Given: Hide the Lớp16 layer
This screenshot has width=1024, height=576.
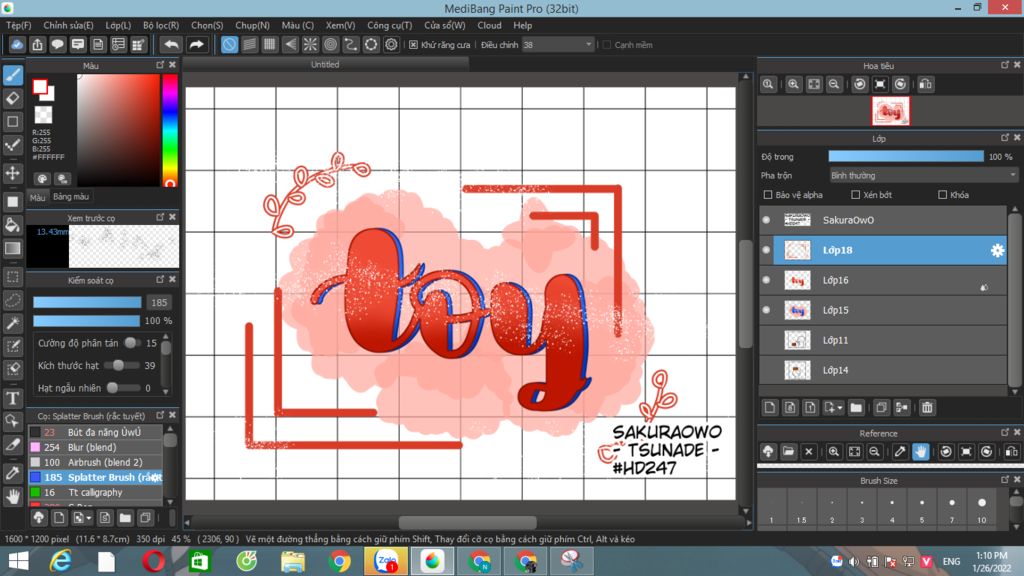Looking at the screenshot, I should pos(766,280).
